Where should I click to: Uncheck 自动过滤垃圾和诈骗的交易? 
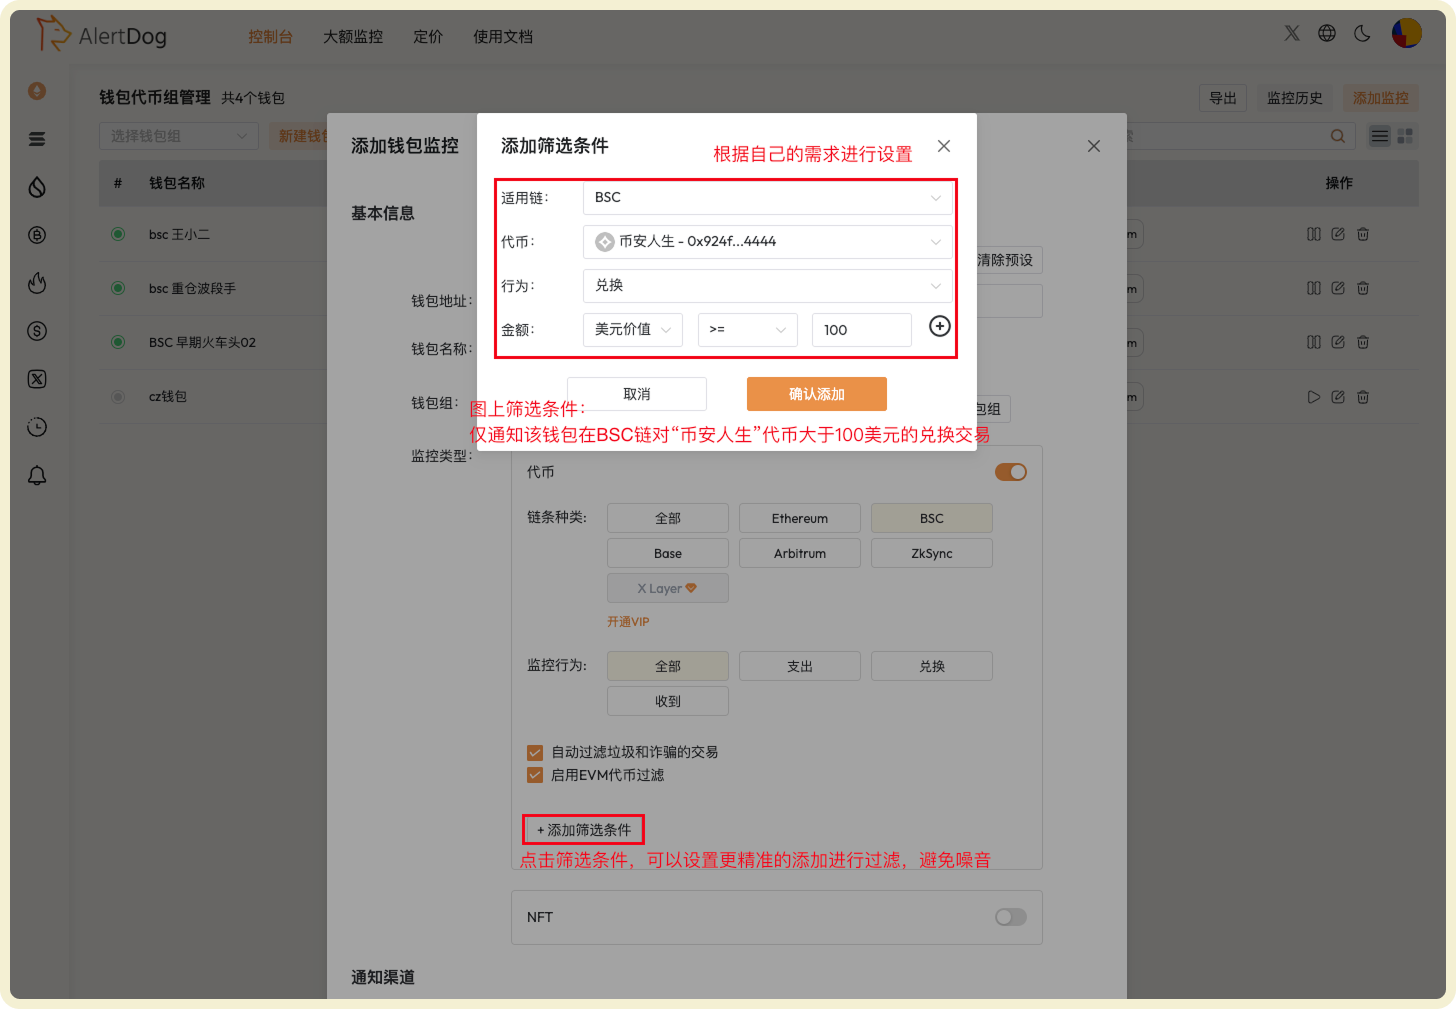click(534, 754)
